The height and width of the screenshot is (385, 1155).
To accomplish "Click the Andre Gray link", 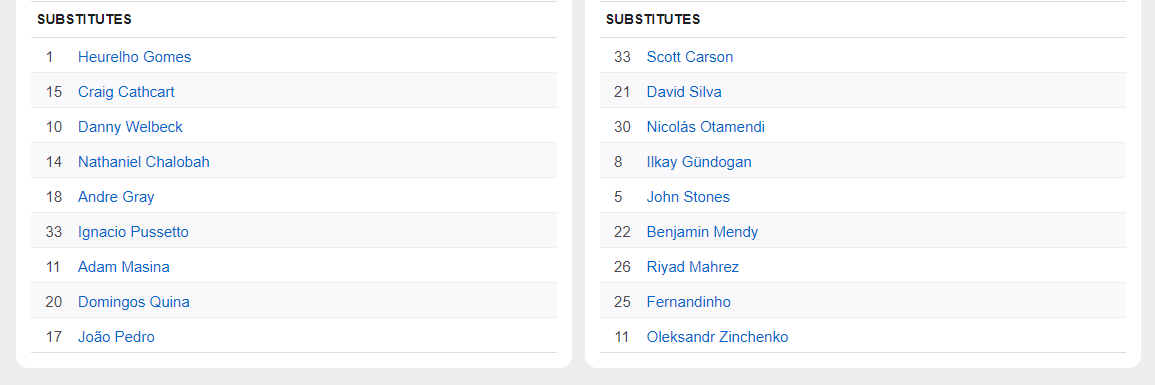I will pyautogui.click(x=116, y=197).
